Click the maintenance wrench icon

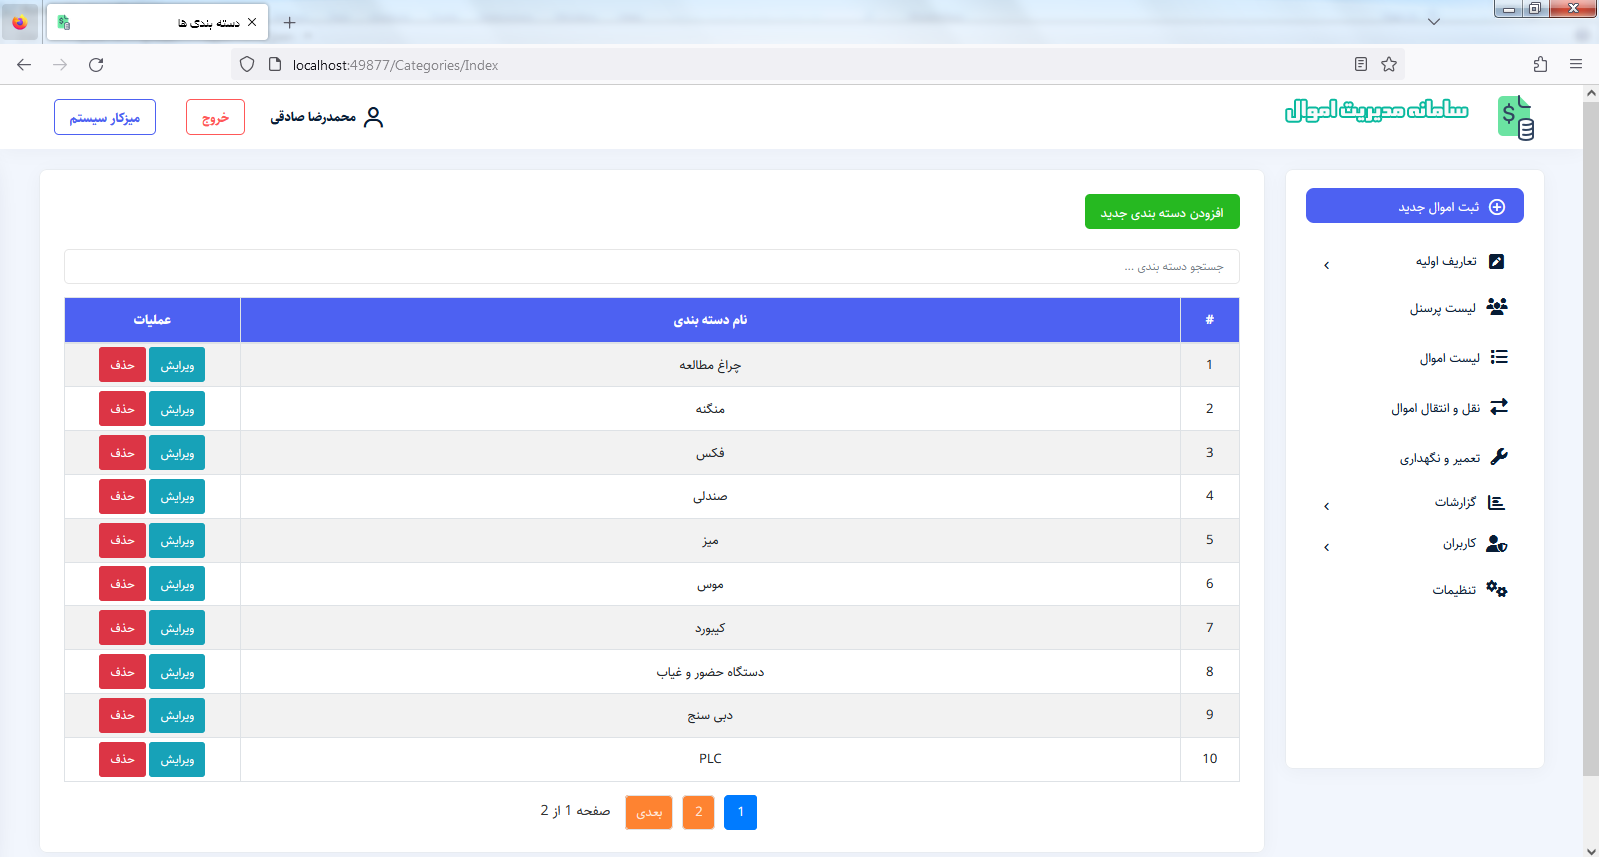pos(1498,457)
